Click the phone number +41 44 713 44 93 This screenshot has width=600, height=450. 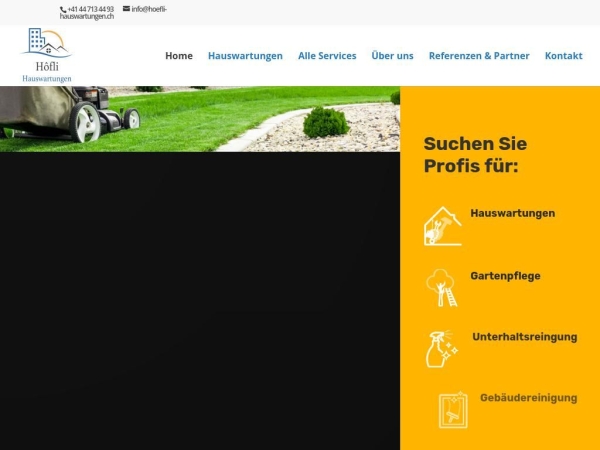pos(91,9)
